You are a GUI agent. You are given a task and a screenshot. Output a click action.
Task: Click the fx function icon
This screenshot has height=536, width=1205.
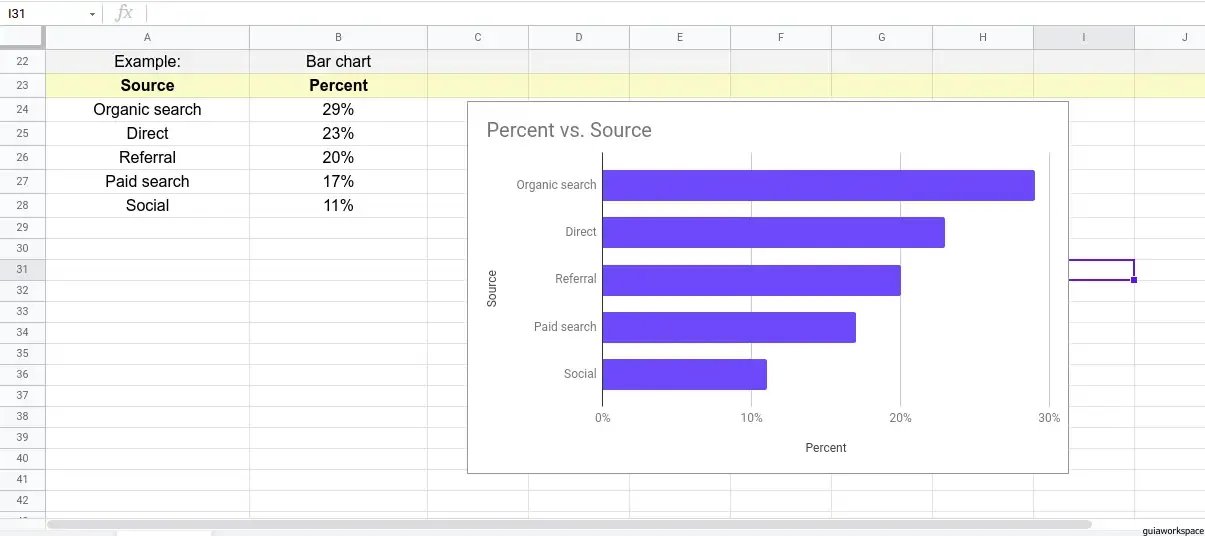tap(124, 13)
